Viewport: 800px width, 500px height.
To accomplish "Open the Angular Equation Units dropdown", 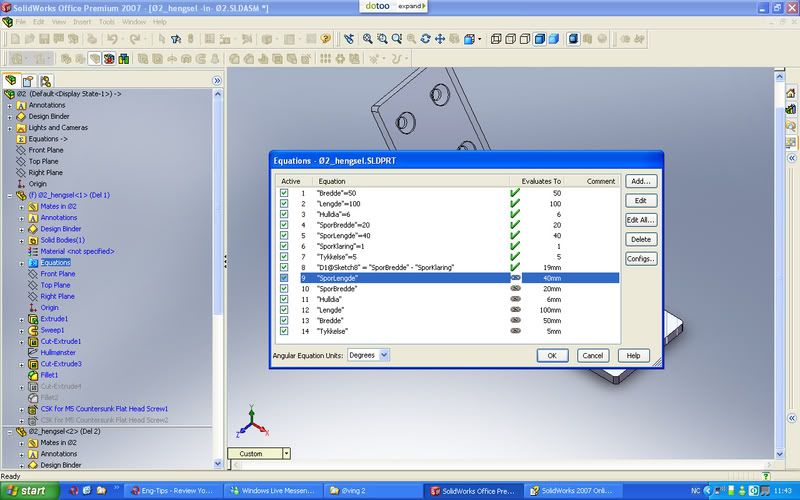I will pyautogui.click(x=384, y=355).
